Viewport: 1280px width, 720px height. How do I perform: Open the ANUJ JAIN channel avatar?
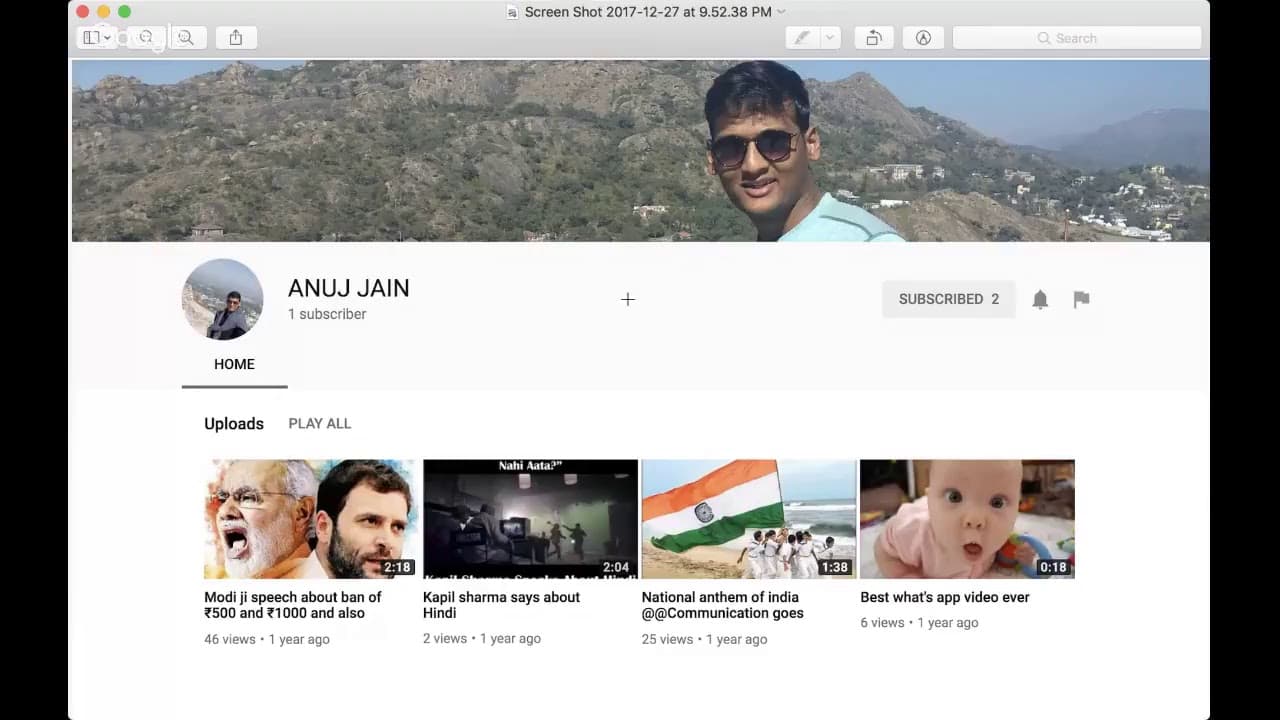tap(222, 299)
